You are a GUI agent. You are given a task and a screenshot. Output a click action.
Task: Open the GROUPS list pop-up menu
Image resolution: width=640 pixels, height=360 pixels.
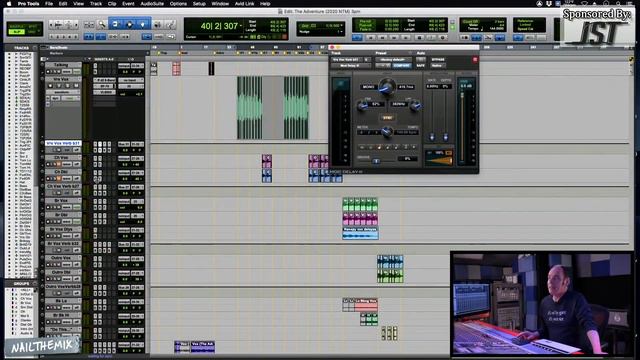pos(35,284)
